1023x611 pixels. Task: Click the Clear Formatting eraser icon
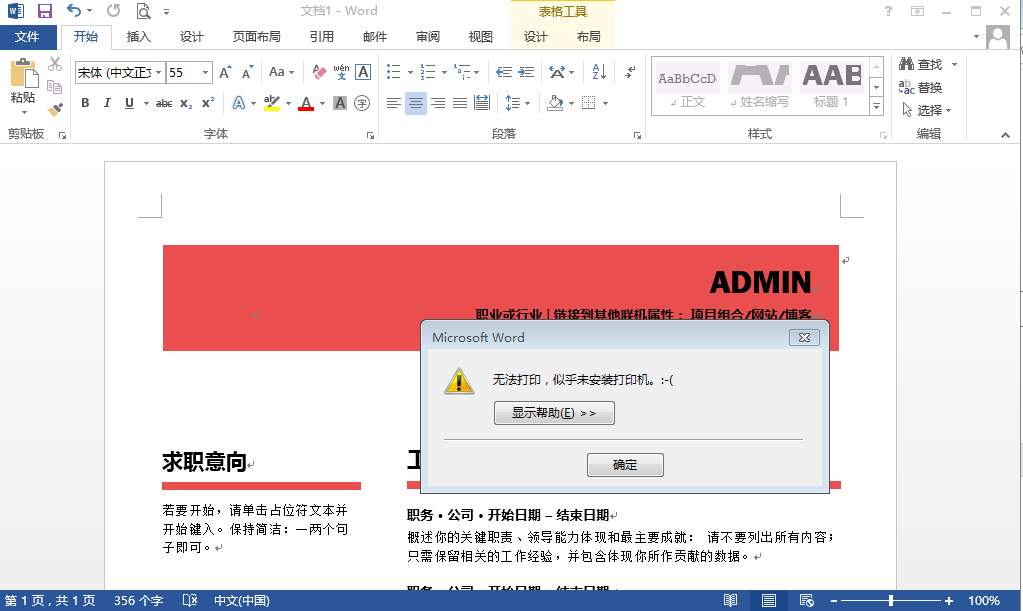pyautogui.click(x=318, y=72)
